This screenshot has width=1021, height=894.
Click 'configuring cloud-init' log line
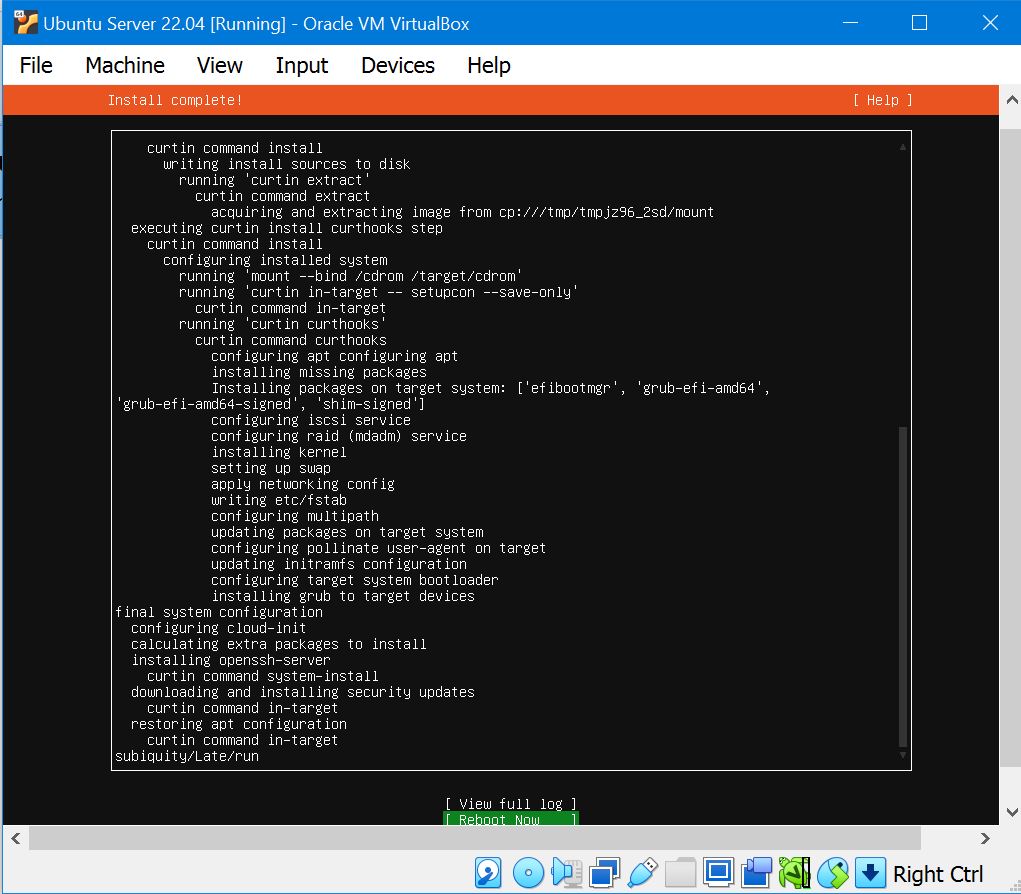218,628
